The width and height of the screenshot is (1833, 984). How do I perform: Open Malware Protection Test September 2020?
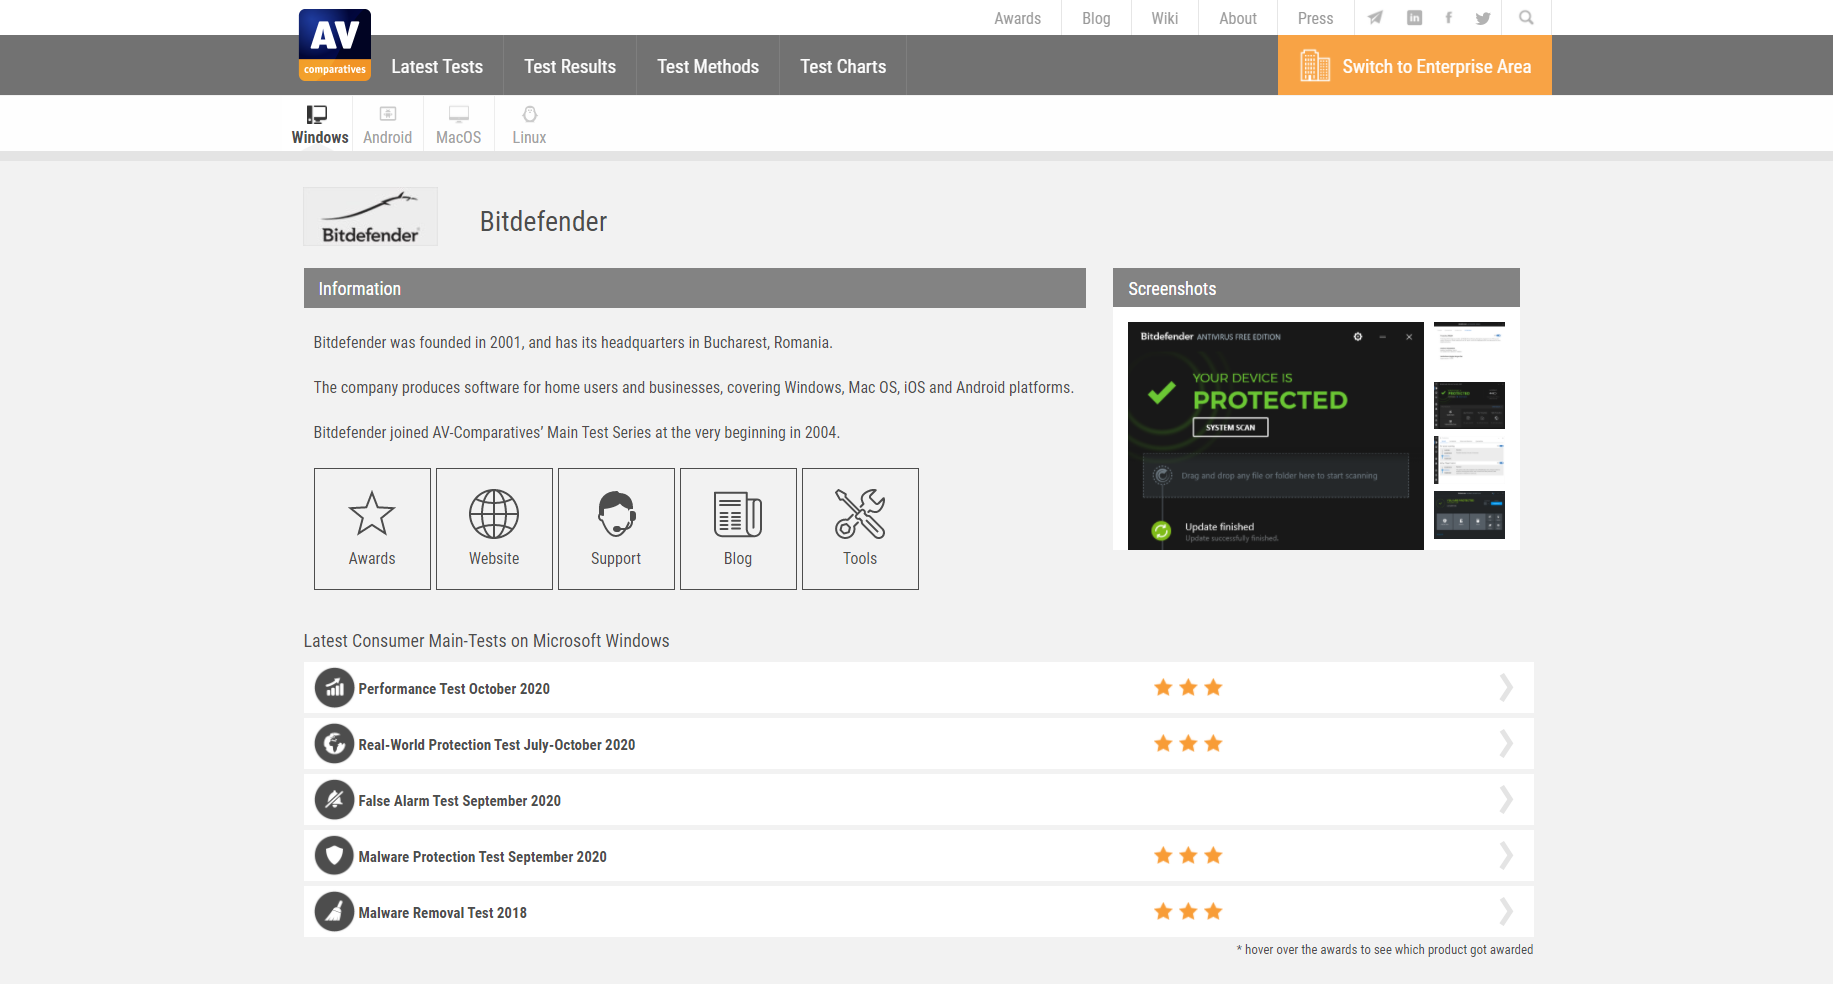click(483, 857)
